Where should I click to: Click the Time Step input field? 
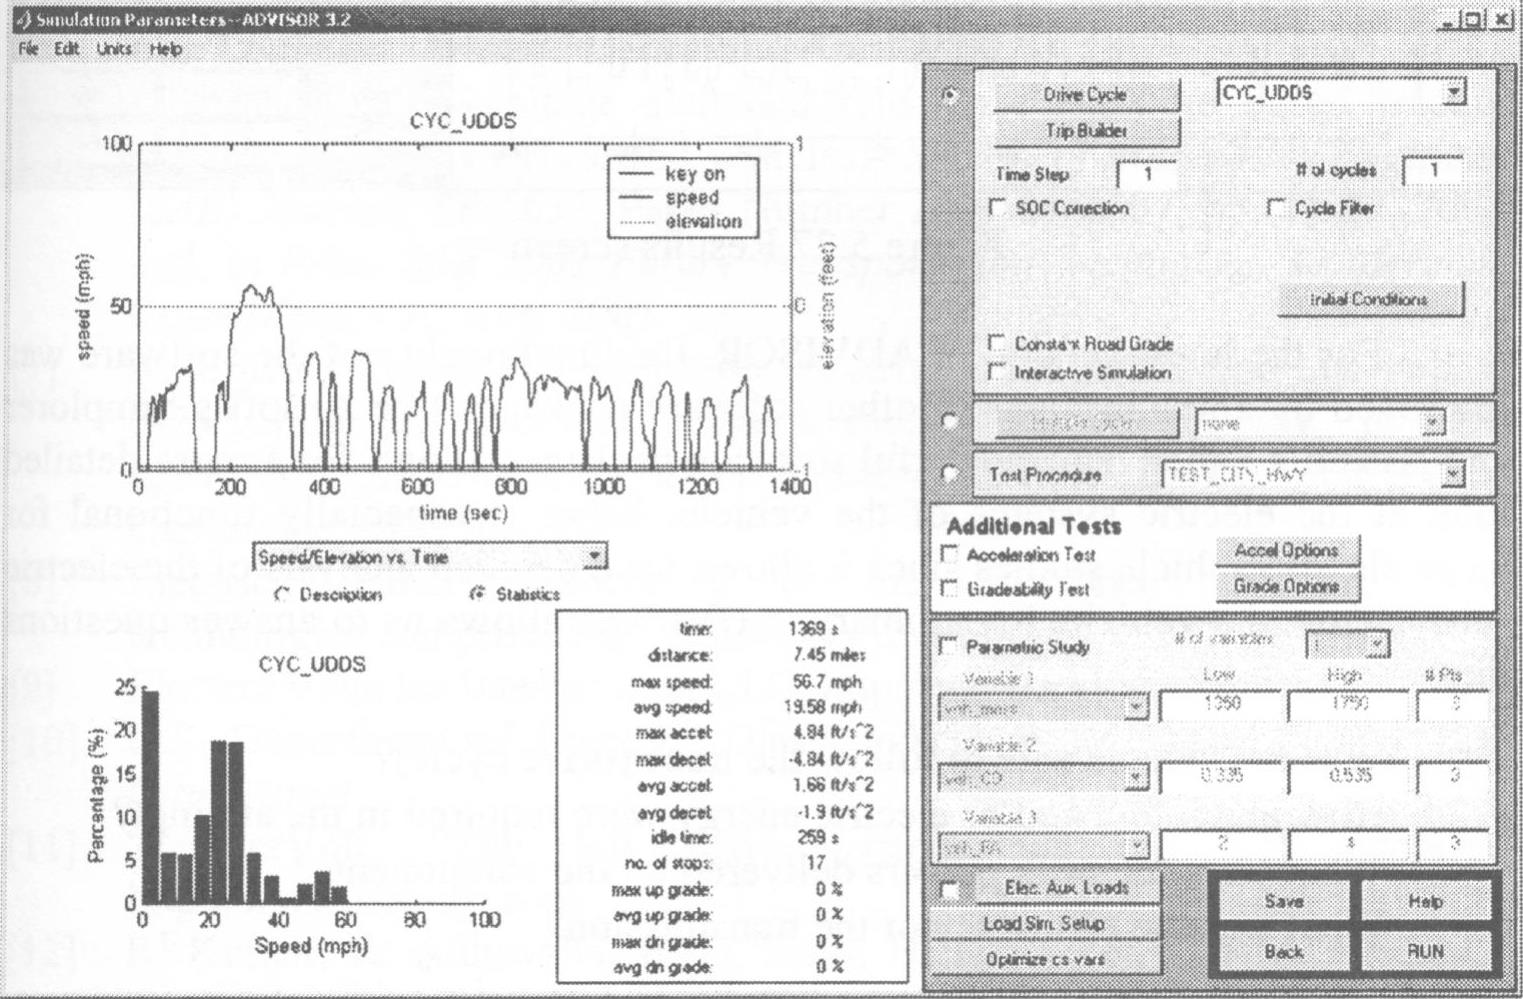(1146, 174)
